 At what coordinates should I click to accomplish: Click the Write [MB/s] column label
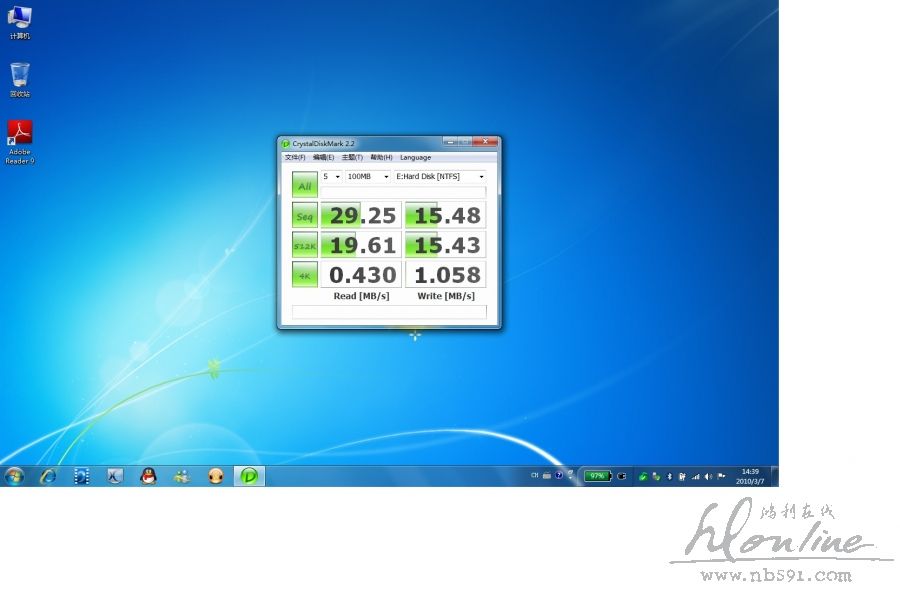tap(446, 296)
